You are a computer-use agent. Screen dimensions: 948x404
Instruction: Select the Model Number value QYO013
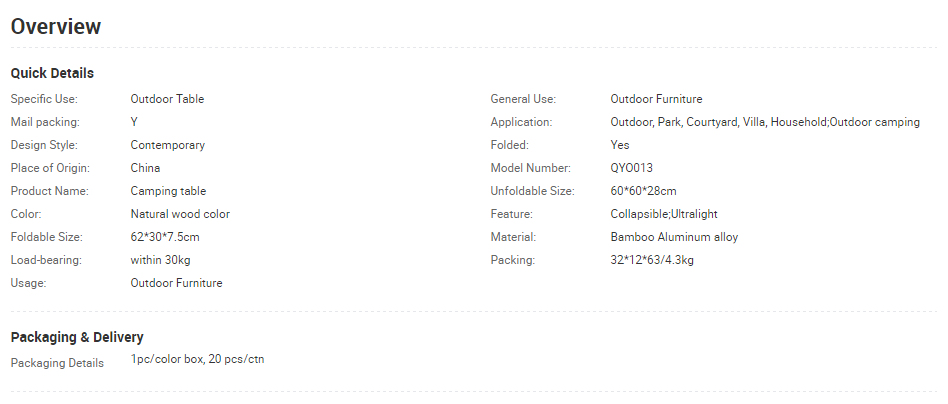tap(632, 168)
